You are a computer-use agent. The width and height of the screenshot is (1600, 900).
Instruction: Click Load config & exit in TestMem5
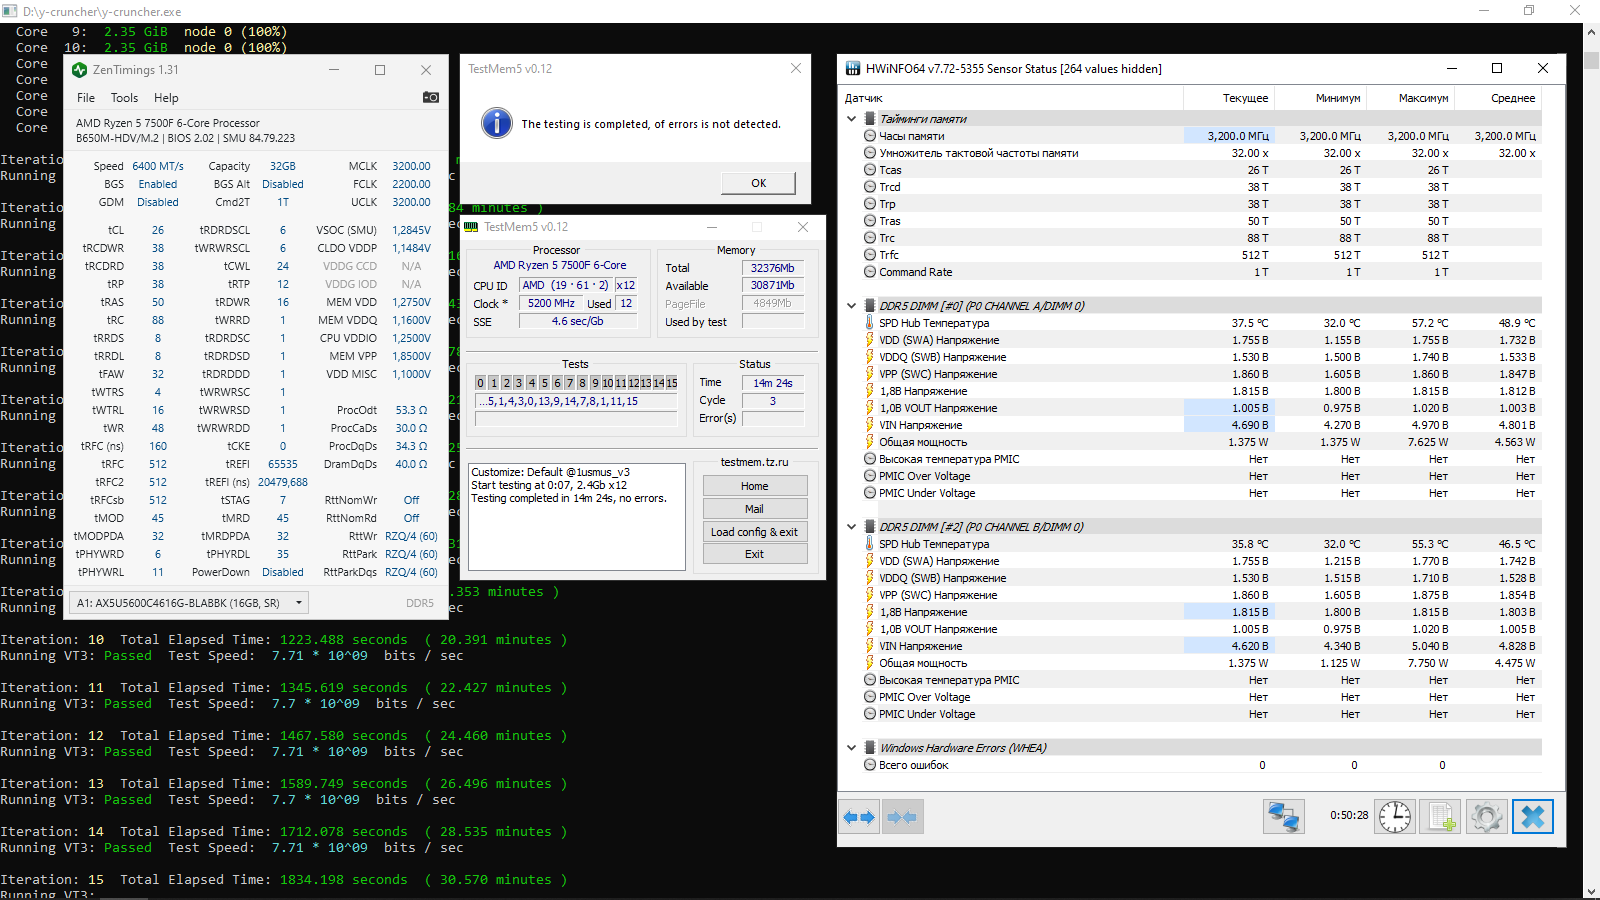point(755,532)
